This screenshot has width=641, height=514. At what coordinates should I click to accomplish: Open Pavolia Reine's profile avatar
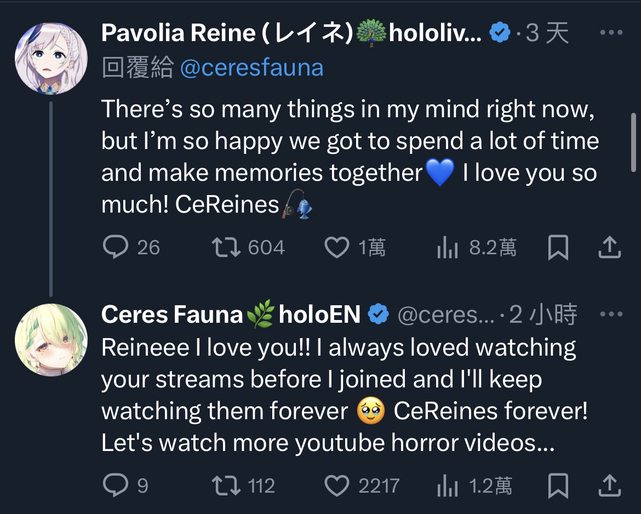coord(50,55)
